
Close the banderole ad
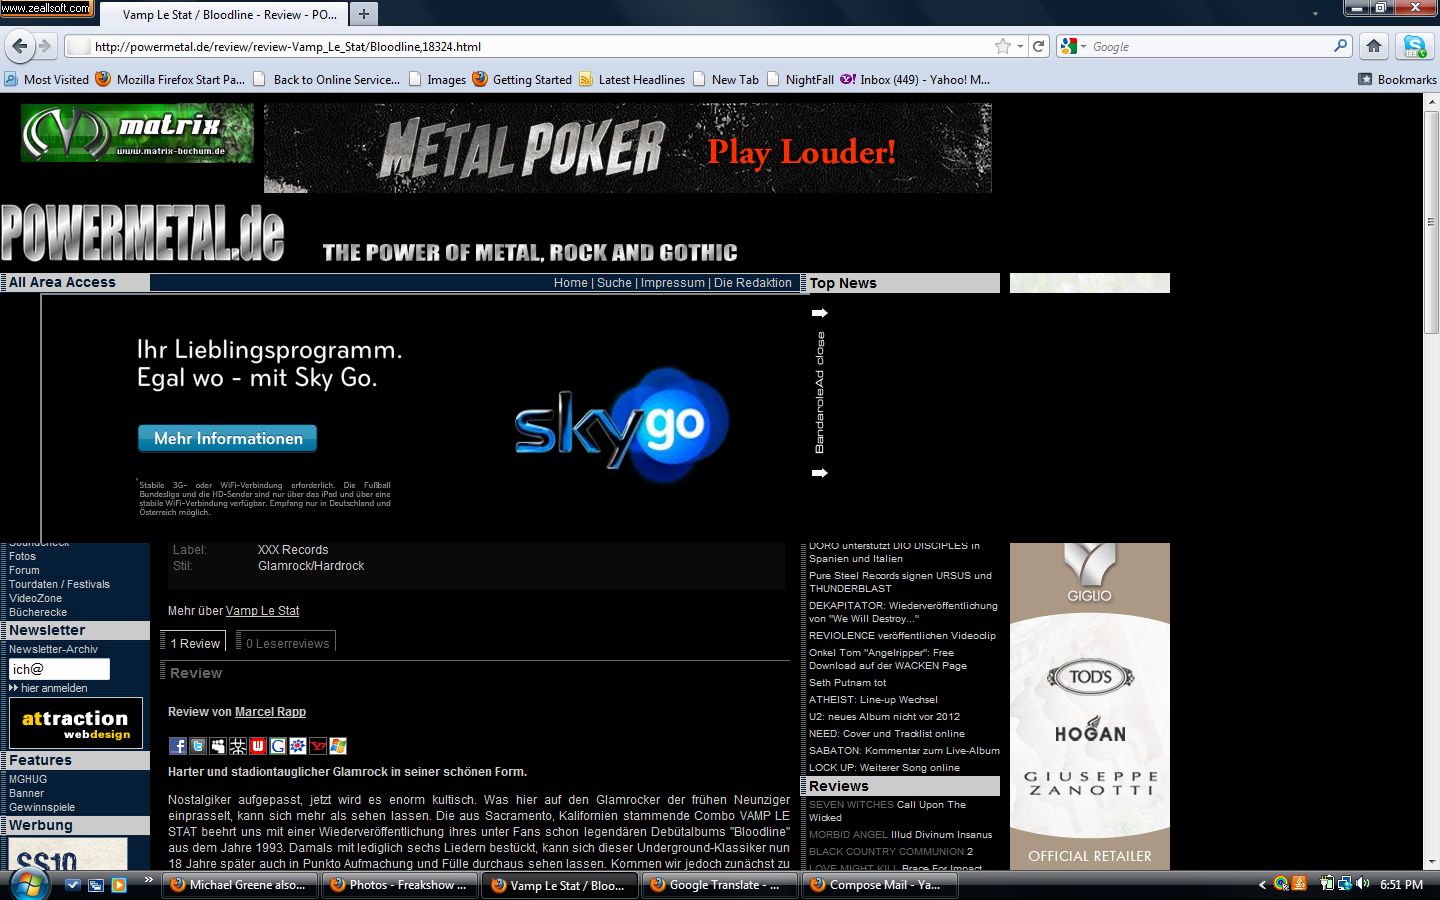(x=820, y=393)
